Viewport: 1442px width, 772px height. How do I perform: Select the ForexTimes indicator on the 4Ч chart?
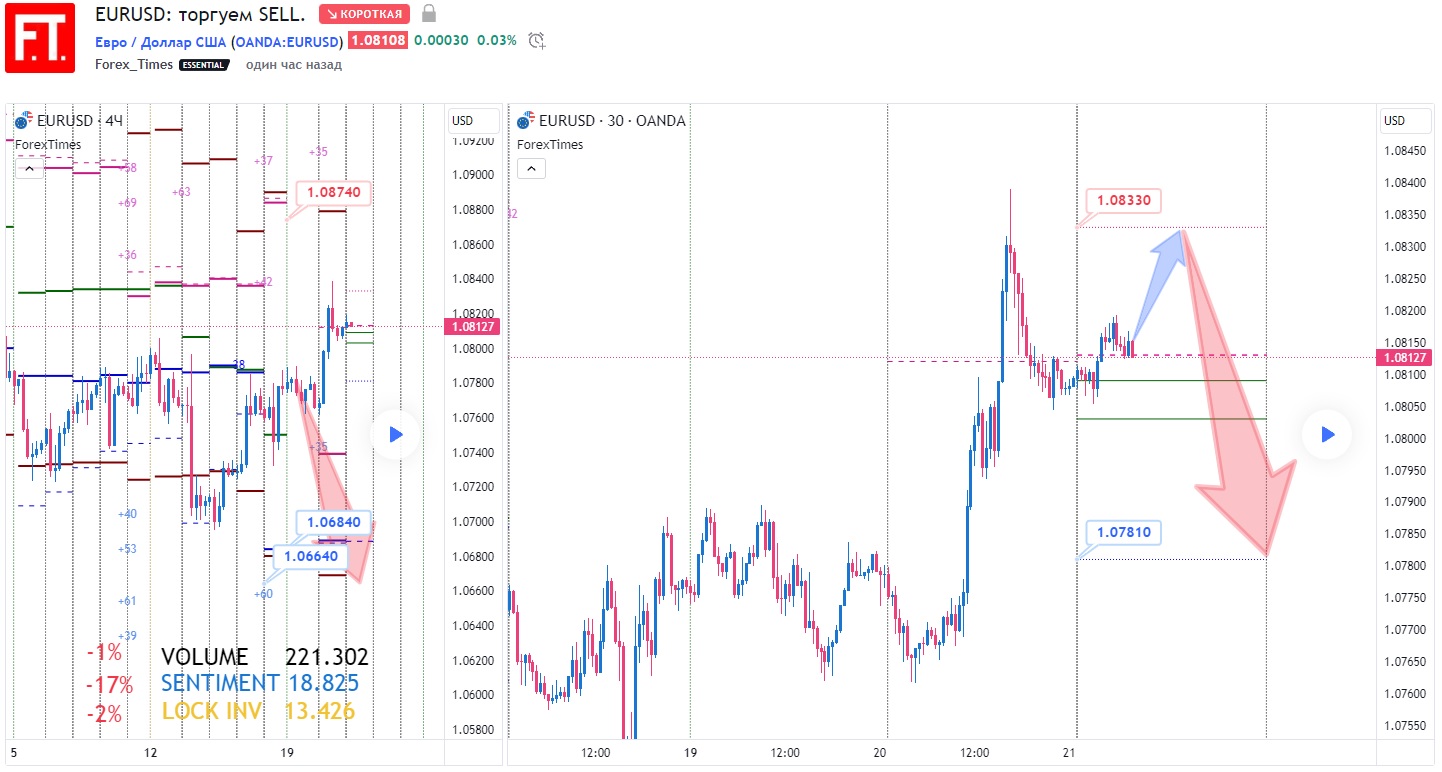(48, 144)
